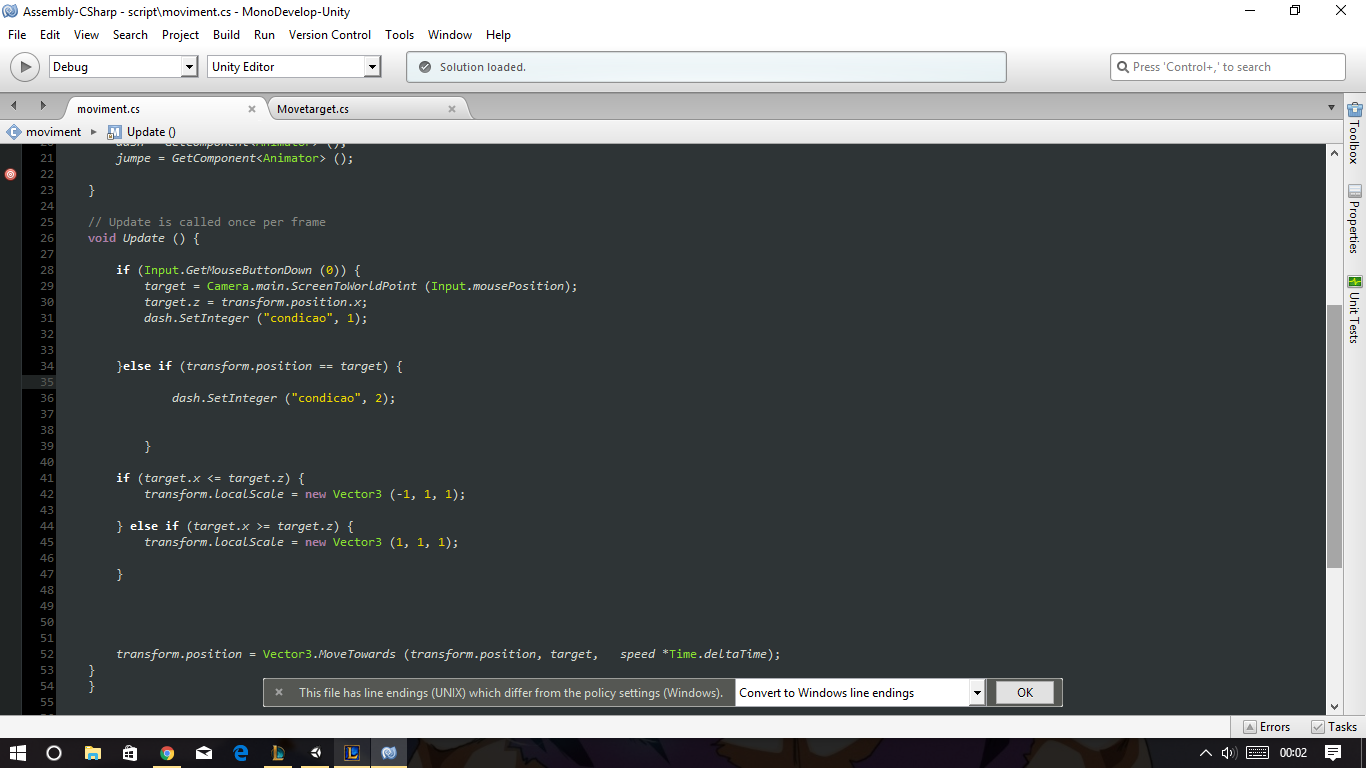Open Google Chrome from the taskbar
Screen dimensions: 1366x768
click(x=167, y=753)
